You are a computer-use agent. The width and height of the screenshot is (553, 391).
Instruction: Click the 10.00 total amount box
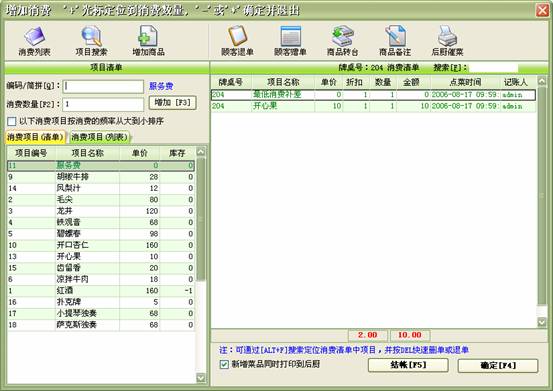click(410, 335)
